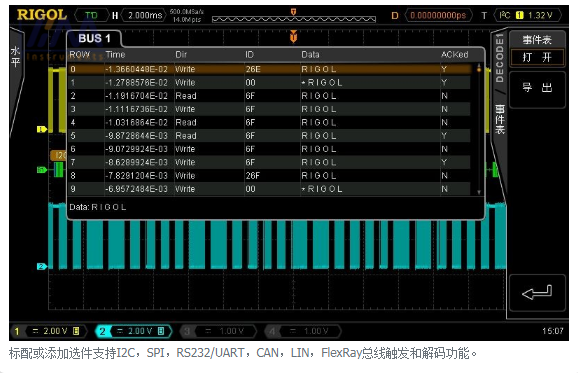The width and height of the screenshot is (578, 373).
Task: Enable channel 3 1.00 V indicator
Action: (218, 331)
